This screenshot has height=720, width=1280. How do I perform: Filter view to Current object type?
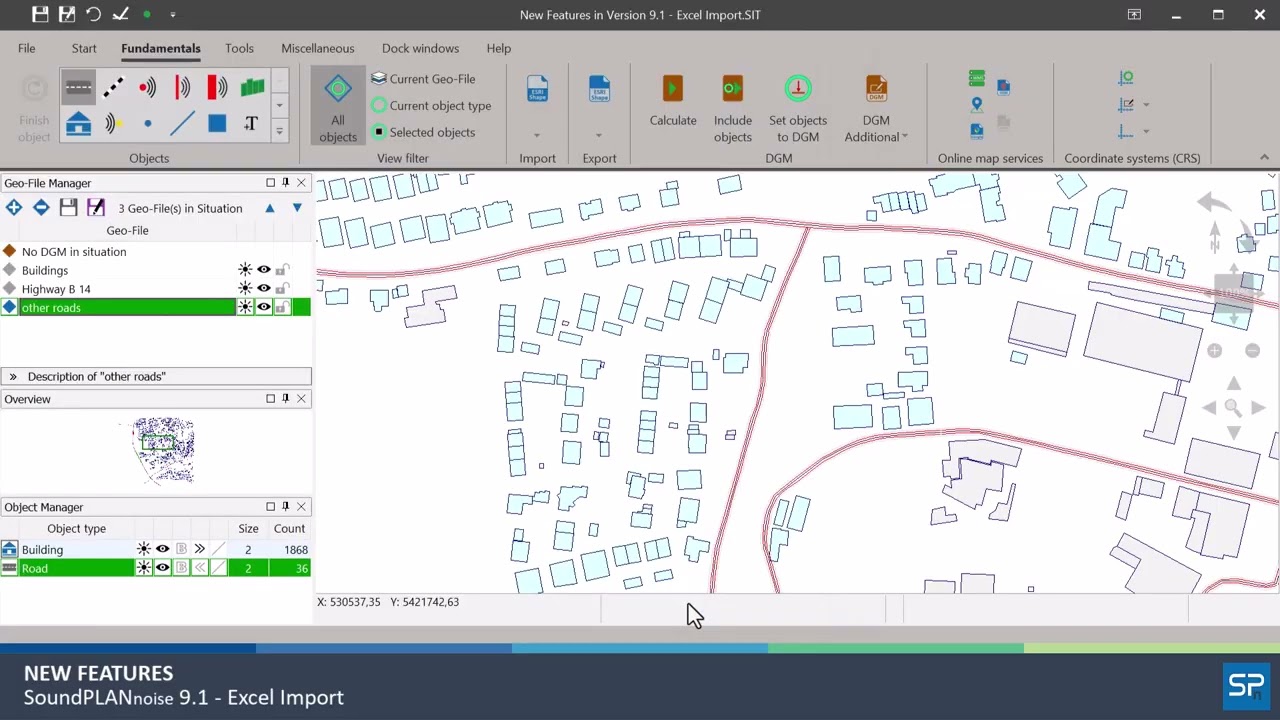coord(431,105)
